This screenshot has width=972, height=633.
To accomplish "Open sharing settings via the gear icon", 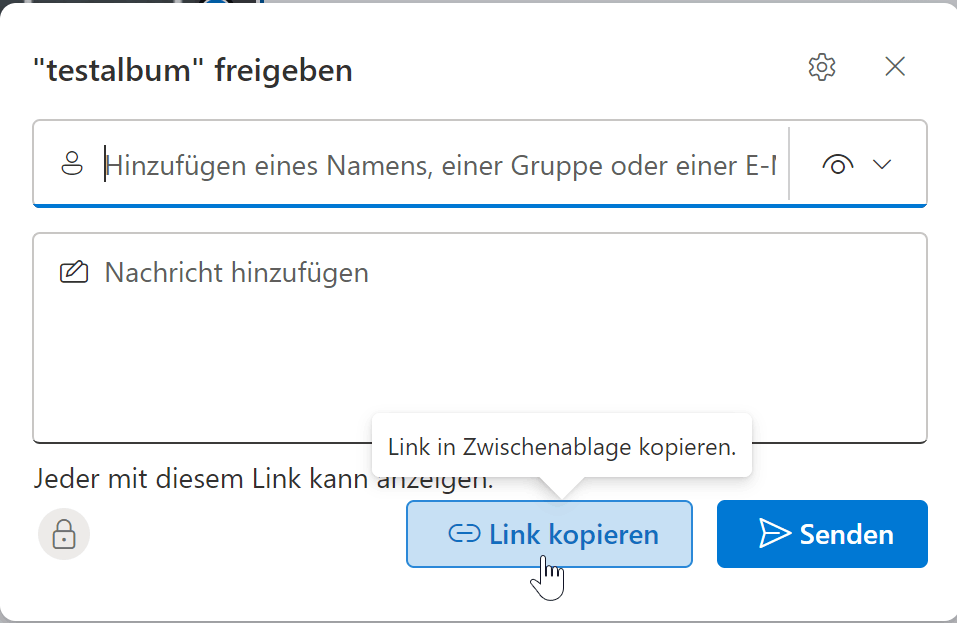I will point(821,68).
